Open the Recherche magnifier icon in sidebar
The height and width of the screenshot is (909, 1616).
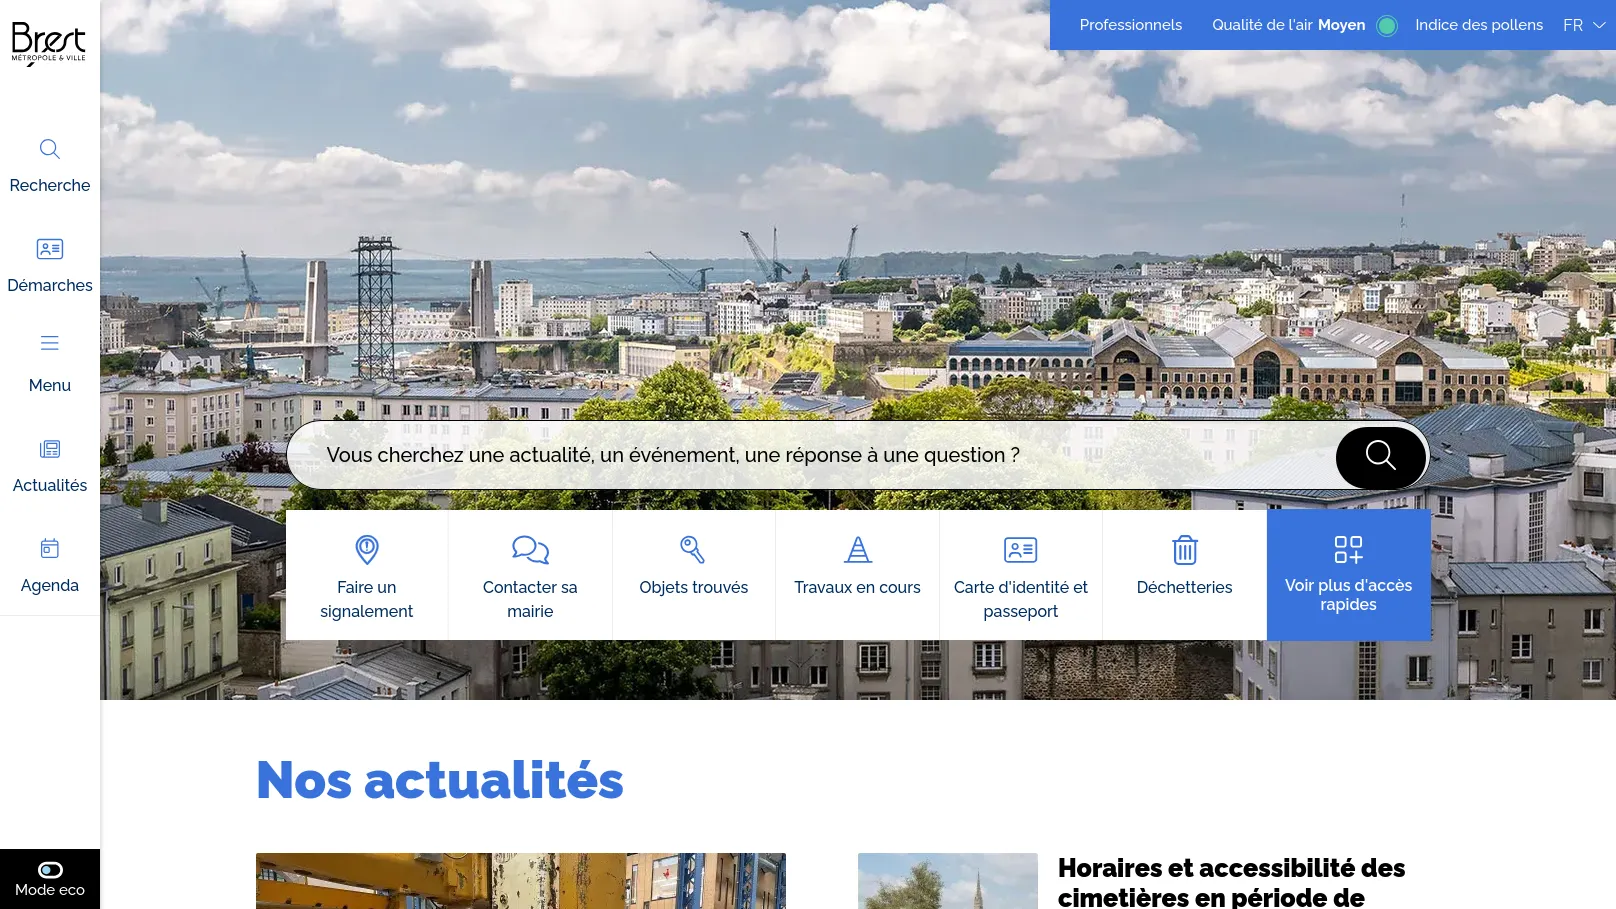(50, 149)
